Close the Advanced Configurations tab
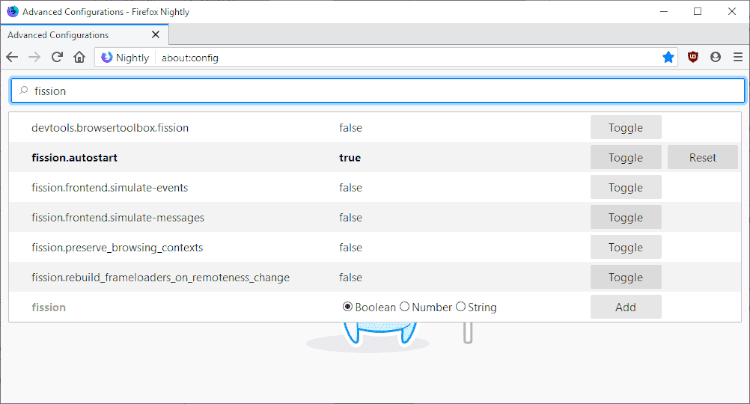 click(x=155, y=34)
